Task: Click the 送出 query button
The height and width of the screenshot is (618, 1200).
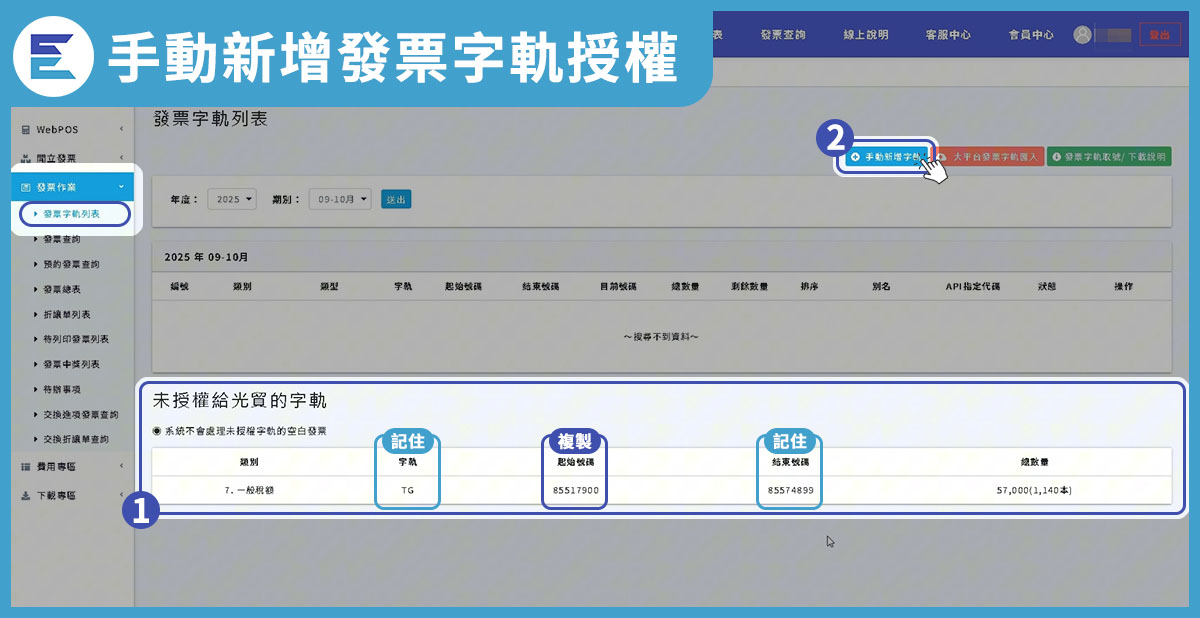Action: coord(396,198)
